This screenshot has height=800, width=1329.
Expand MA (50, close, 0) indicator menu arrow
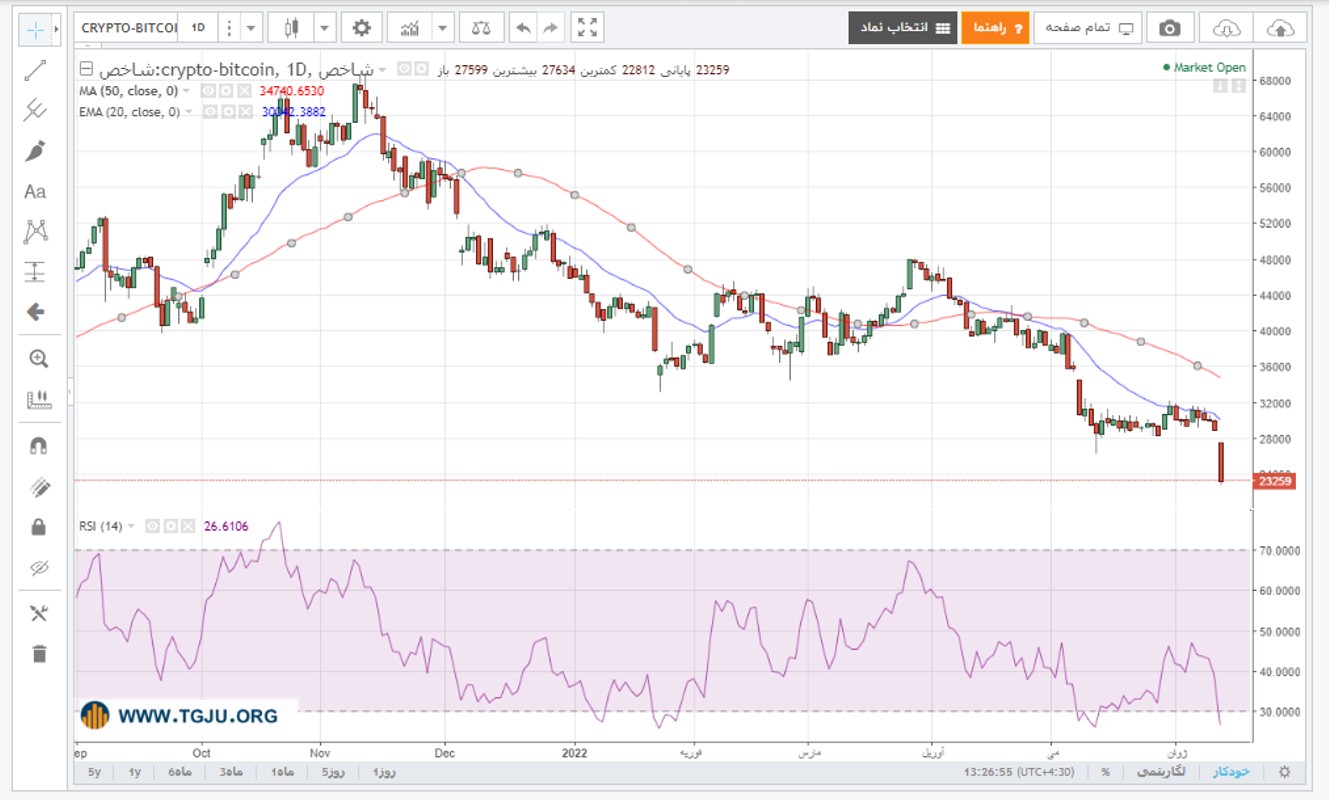pos(187,91)
